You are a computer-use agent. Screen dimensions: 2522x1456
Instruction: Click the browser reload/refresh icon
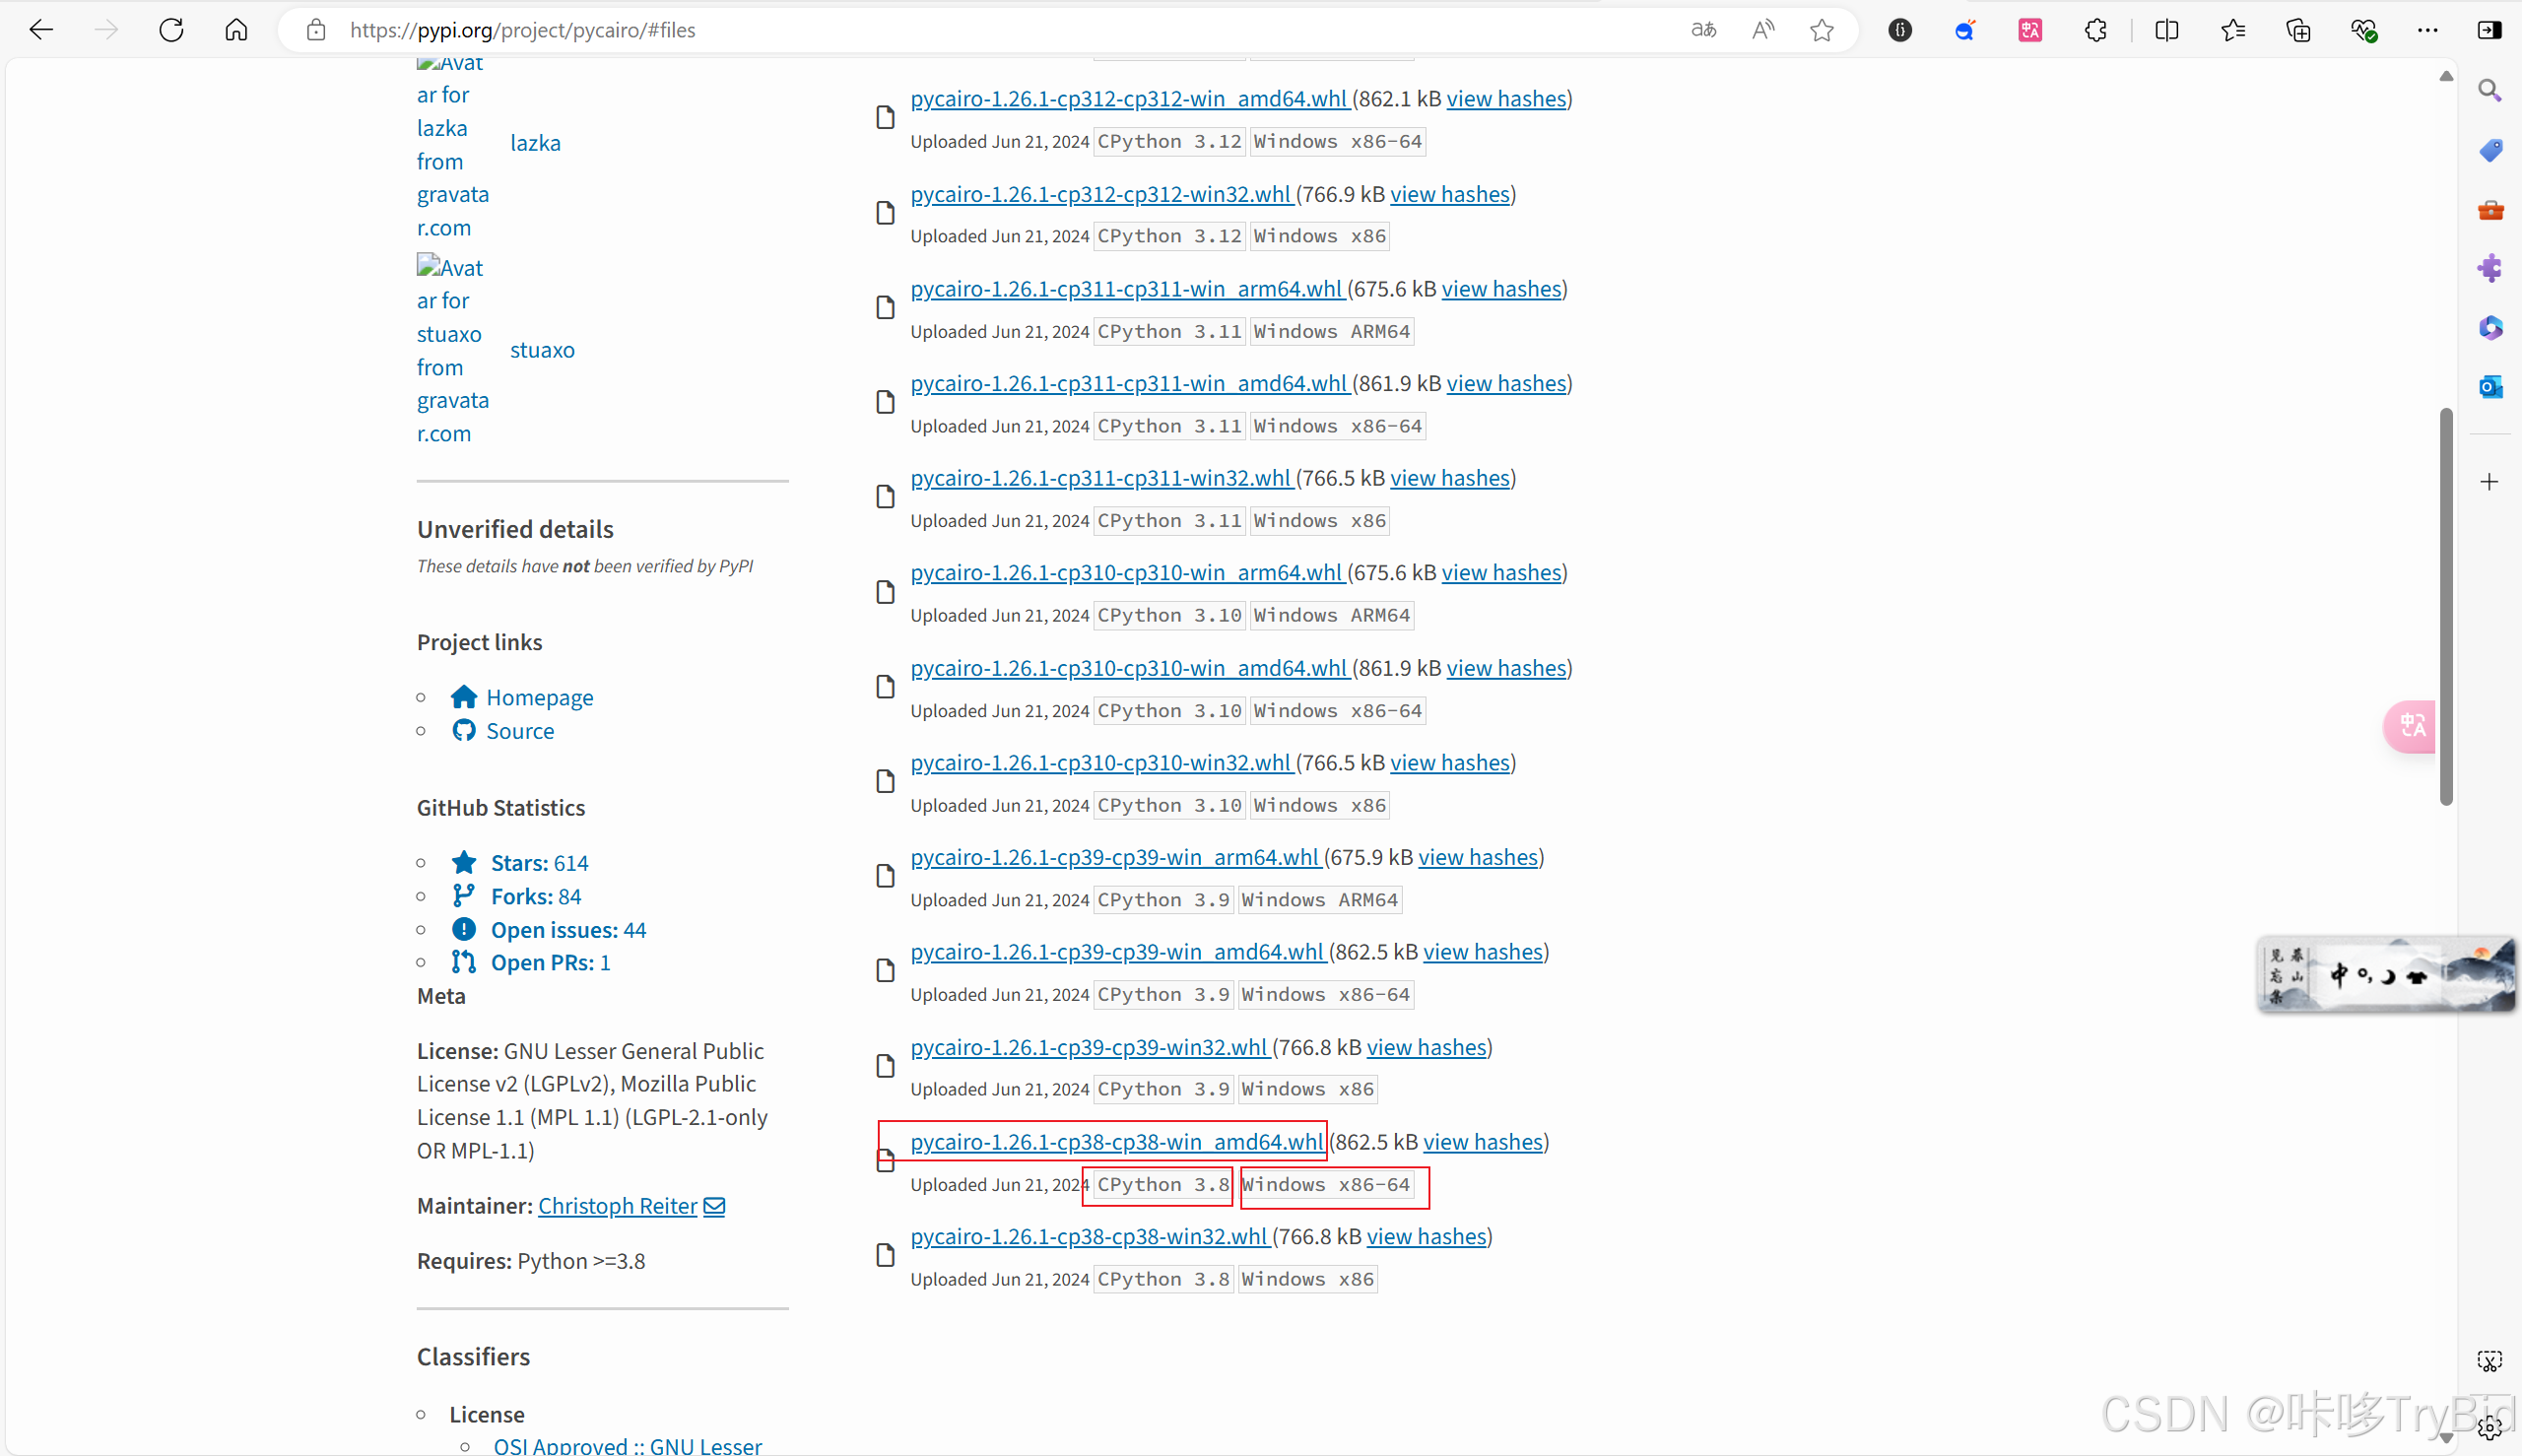(169, 30)
